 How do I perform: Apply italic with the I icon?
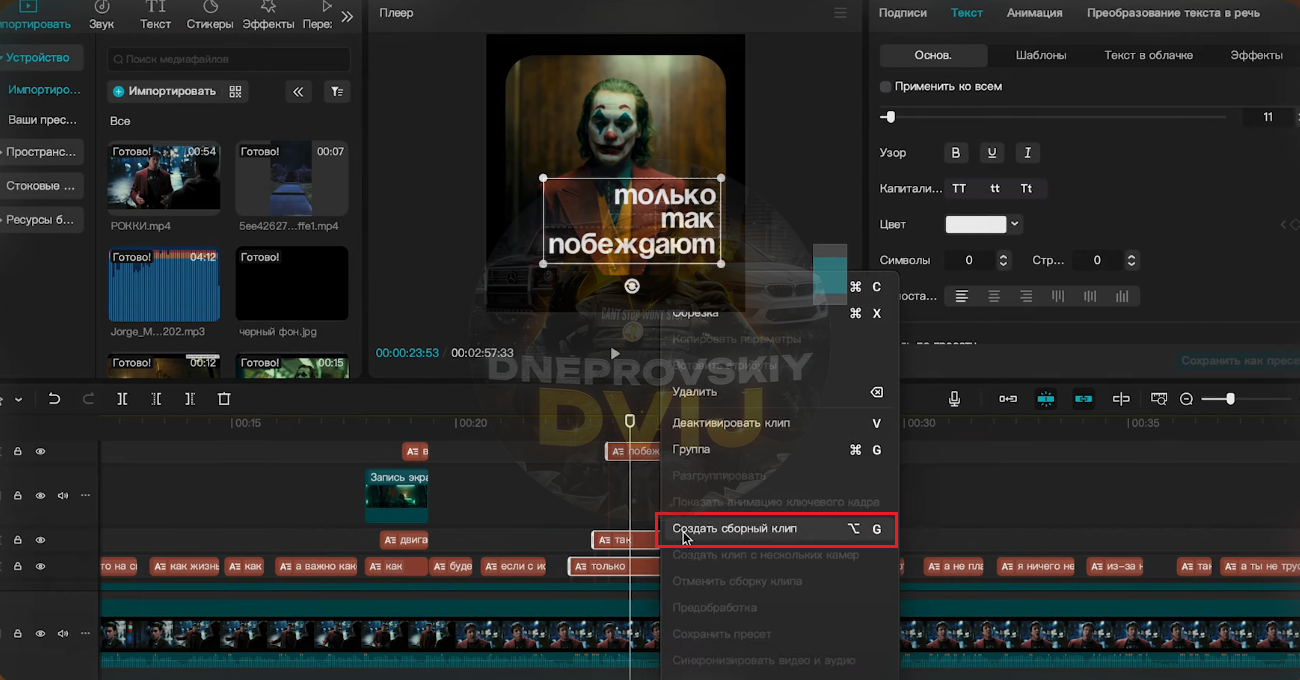coord(1027,153)
